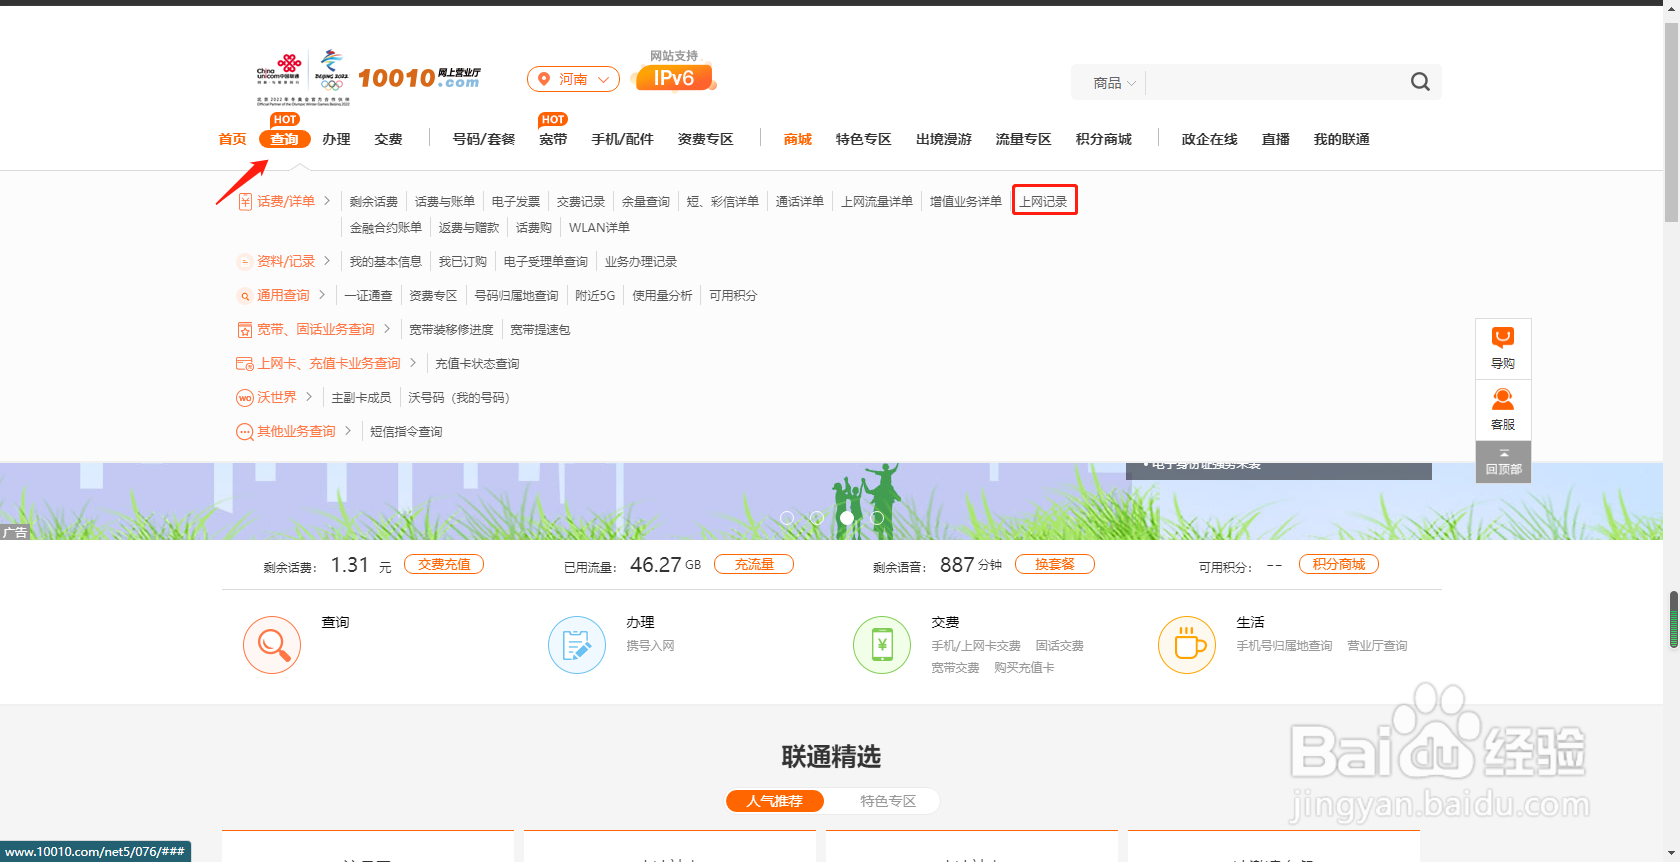This screenshot has width=1680, height=862.
Task: Click the large 查询 magnifier circle icon
Action: point(272,645)
